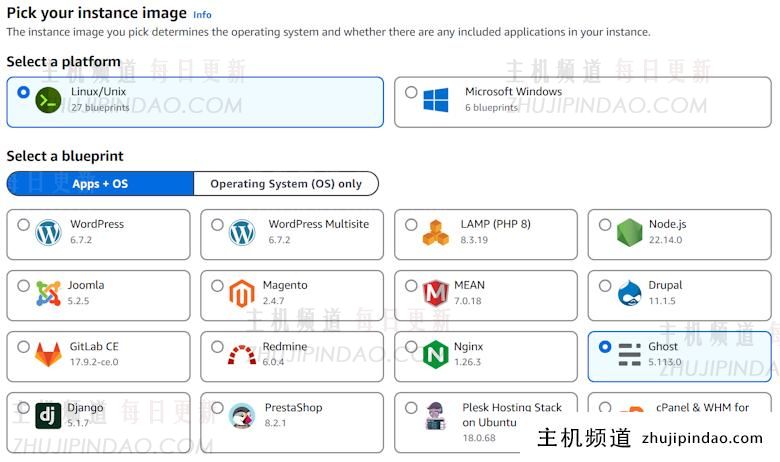Click the "17.9.2-ce.0" version text
This screenshot has width=780, height=462.
(94, 362)
